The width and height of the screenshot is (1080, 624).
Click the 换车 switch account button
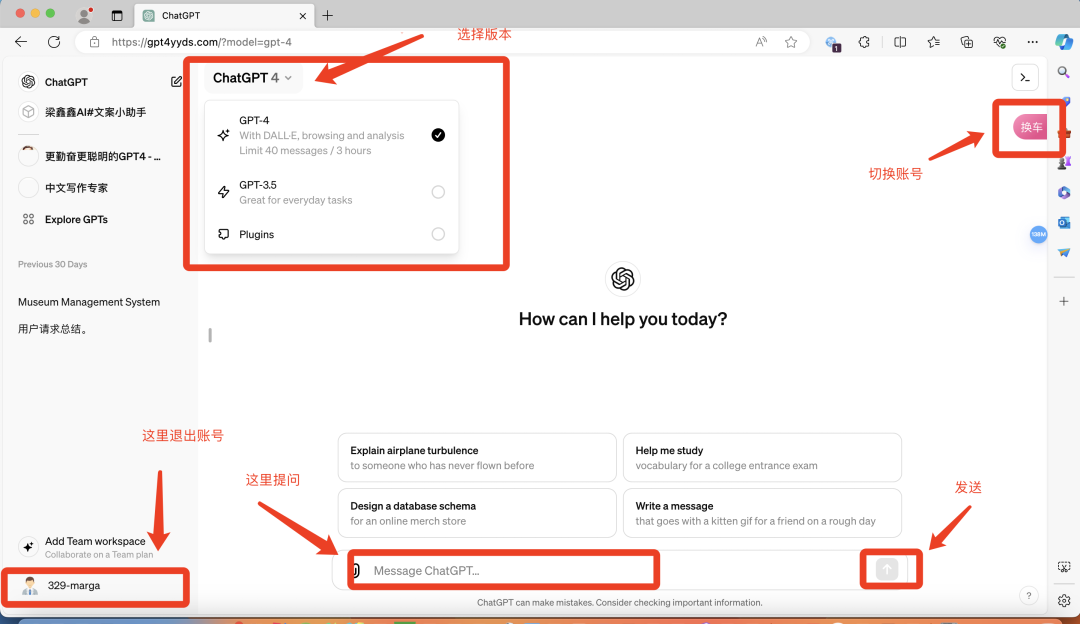click(x=1030, y=127)
